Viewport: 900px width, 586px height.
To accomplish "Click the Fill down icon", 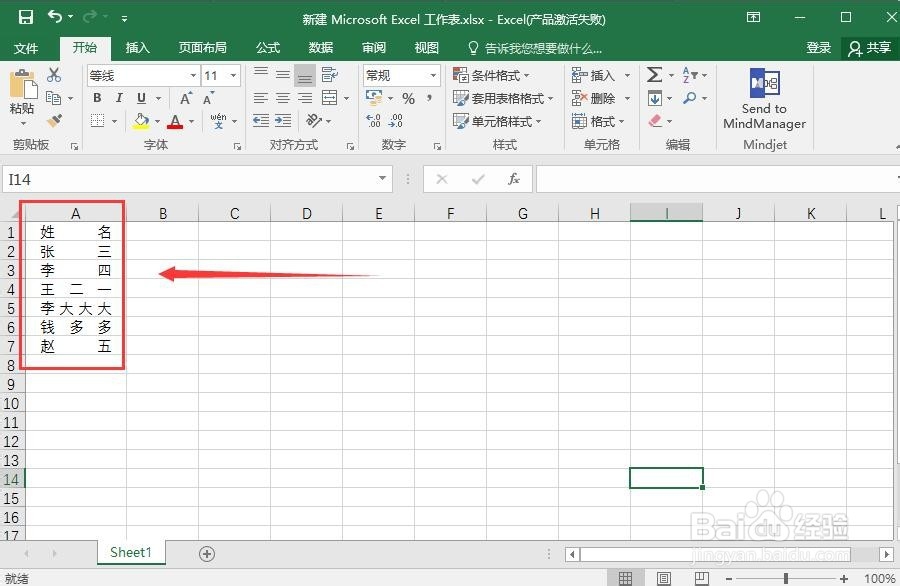I will (654, 98).
